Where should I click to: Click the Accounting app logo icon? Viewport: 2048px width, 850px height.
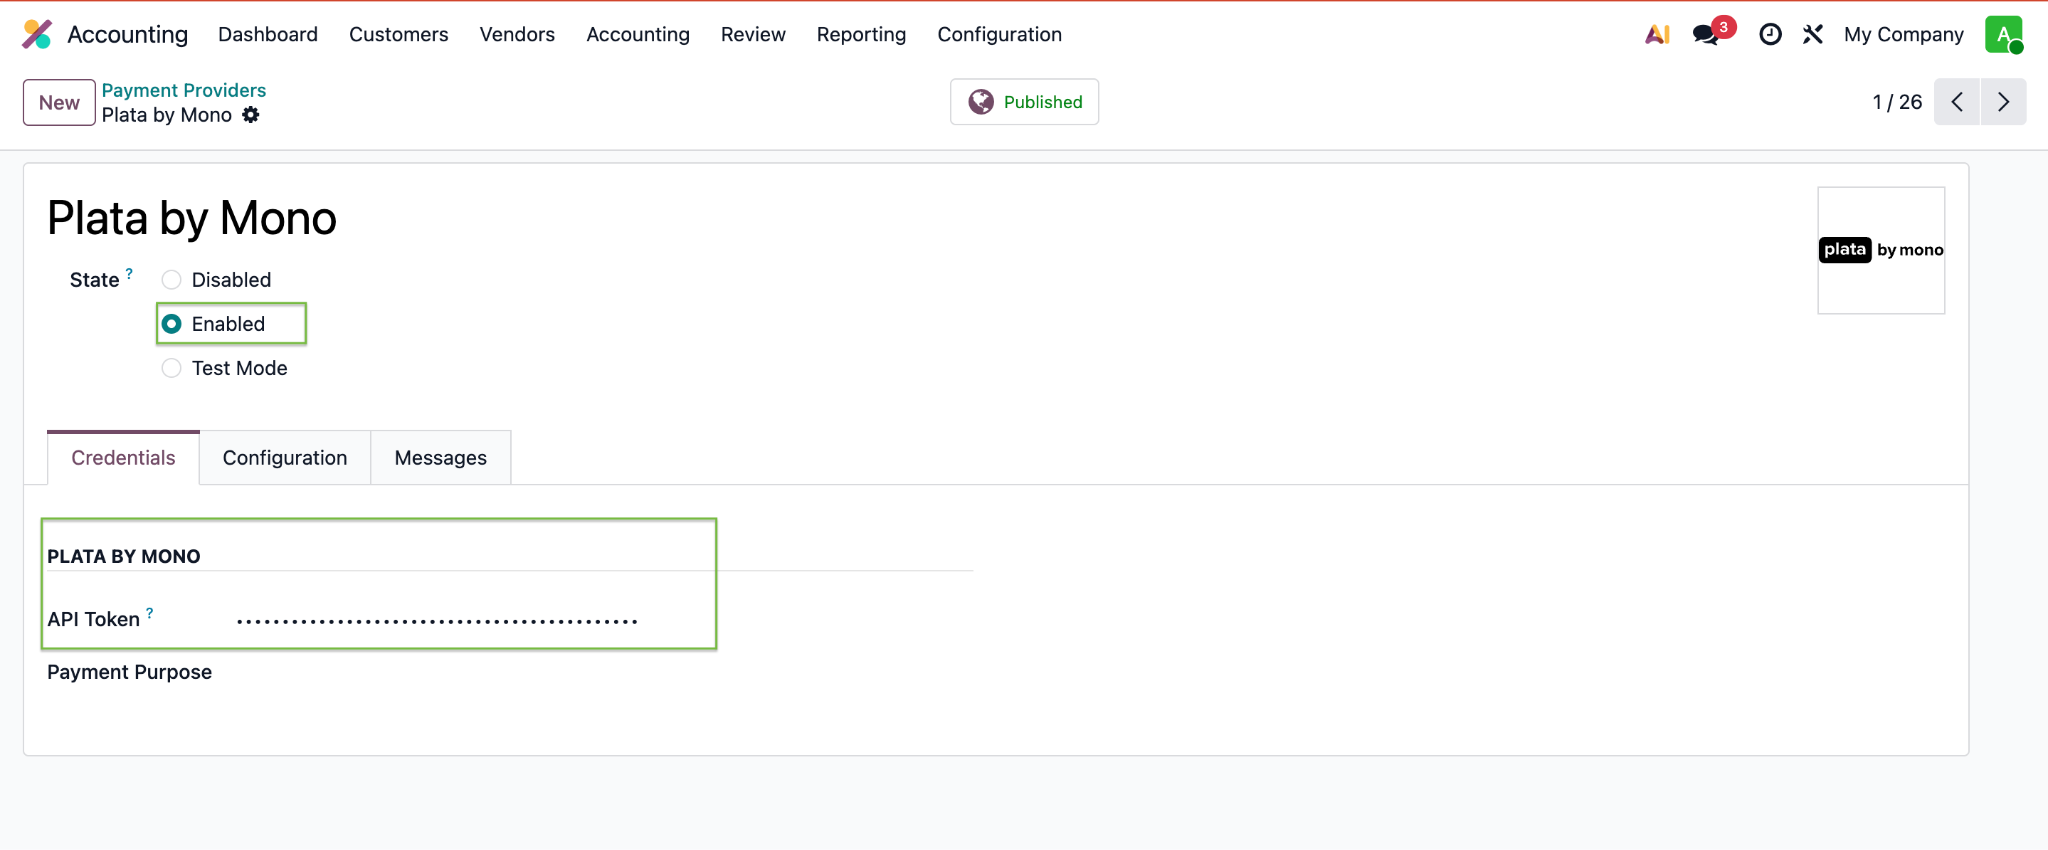(x=37, y=34)
